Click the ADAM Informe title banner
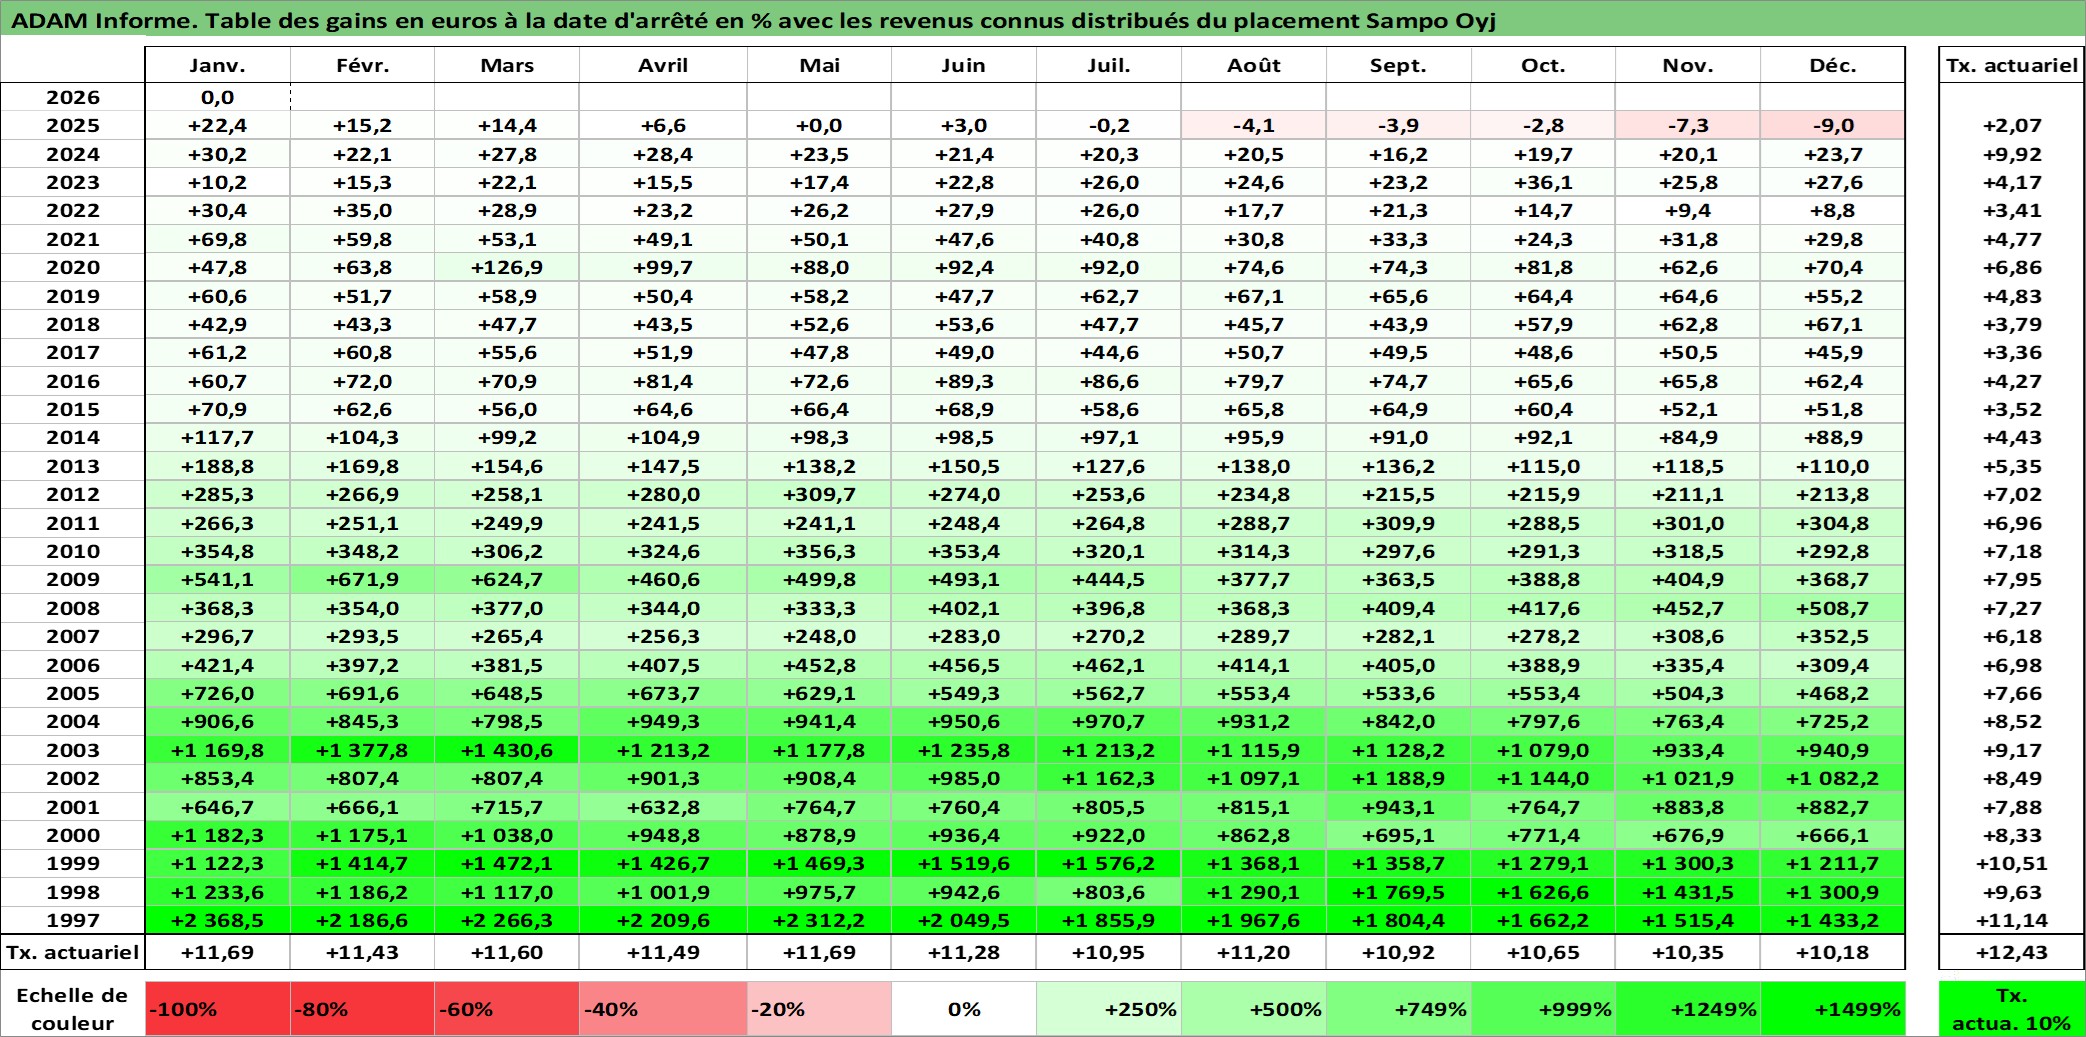The image size is (2086, 1037). [x=1043, y=19]
